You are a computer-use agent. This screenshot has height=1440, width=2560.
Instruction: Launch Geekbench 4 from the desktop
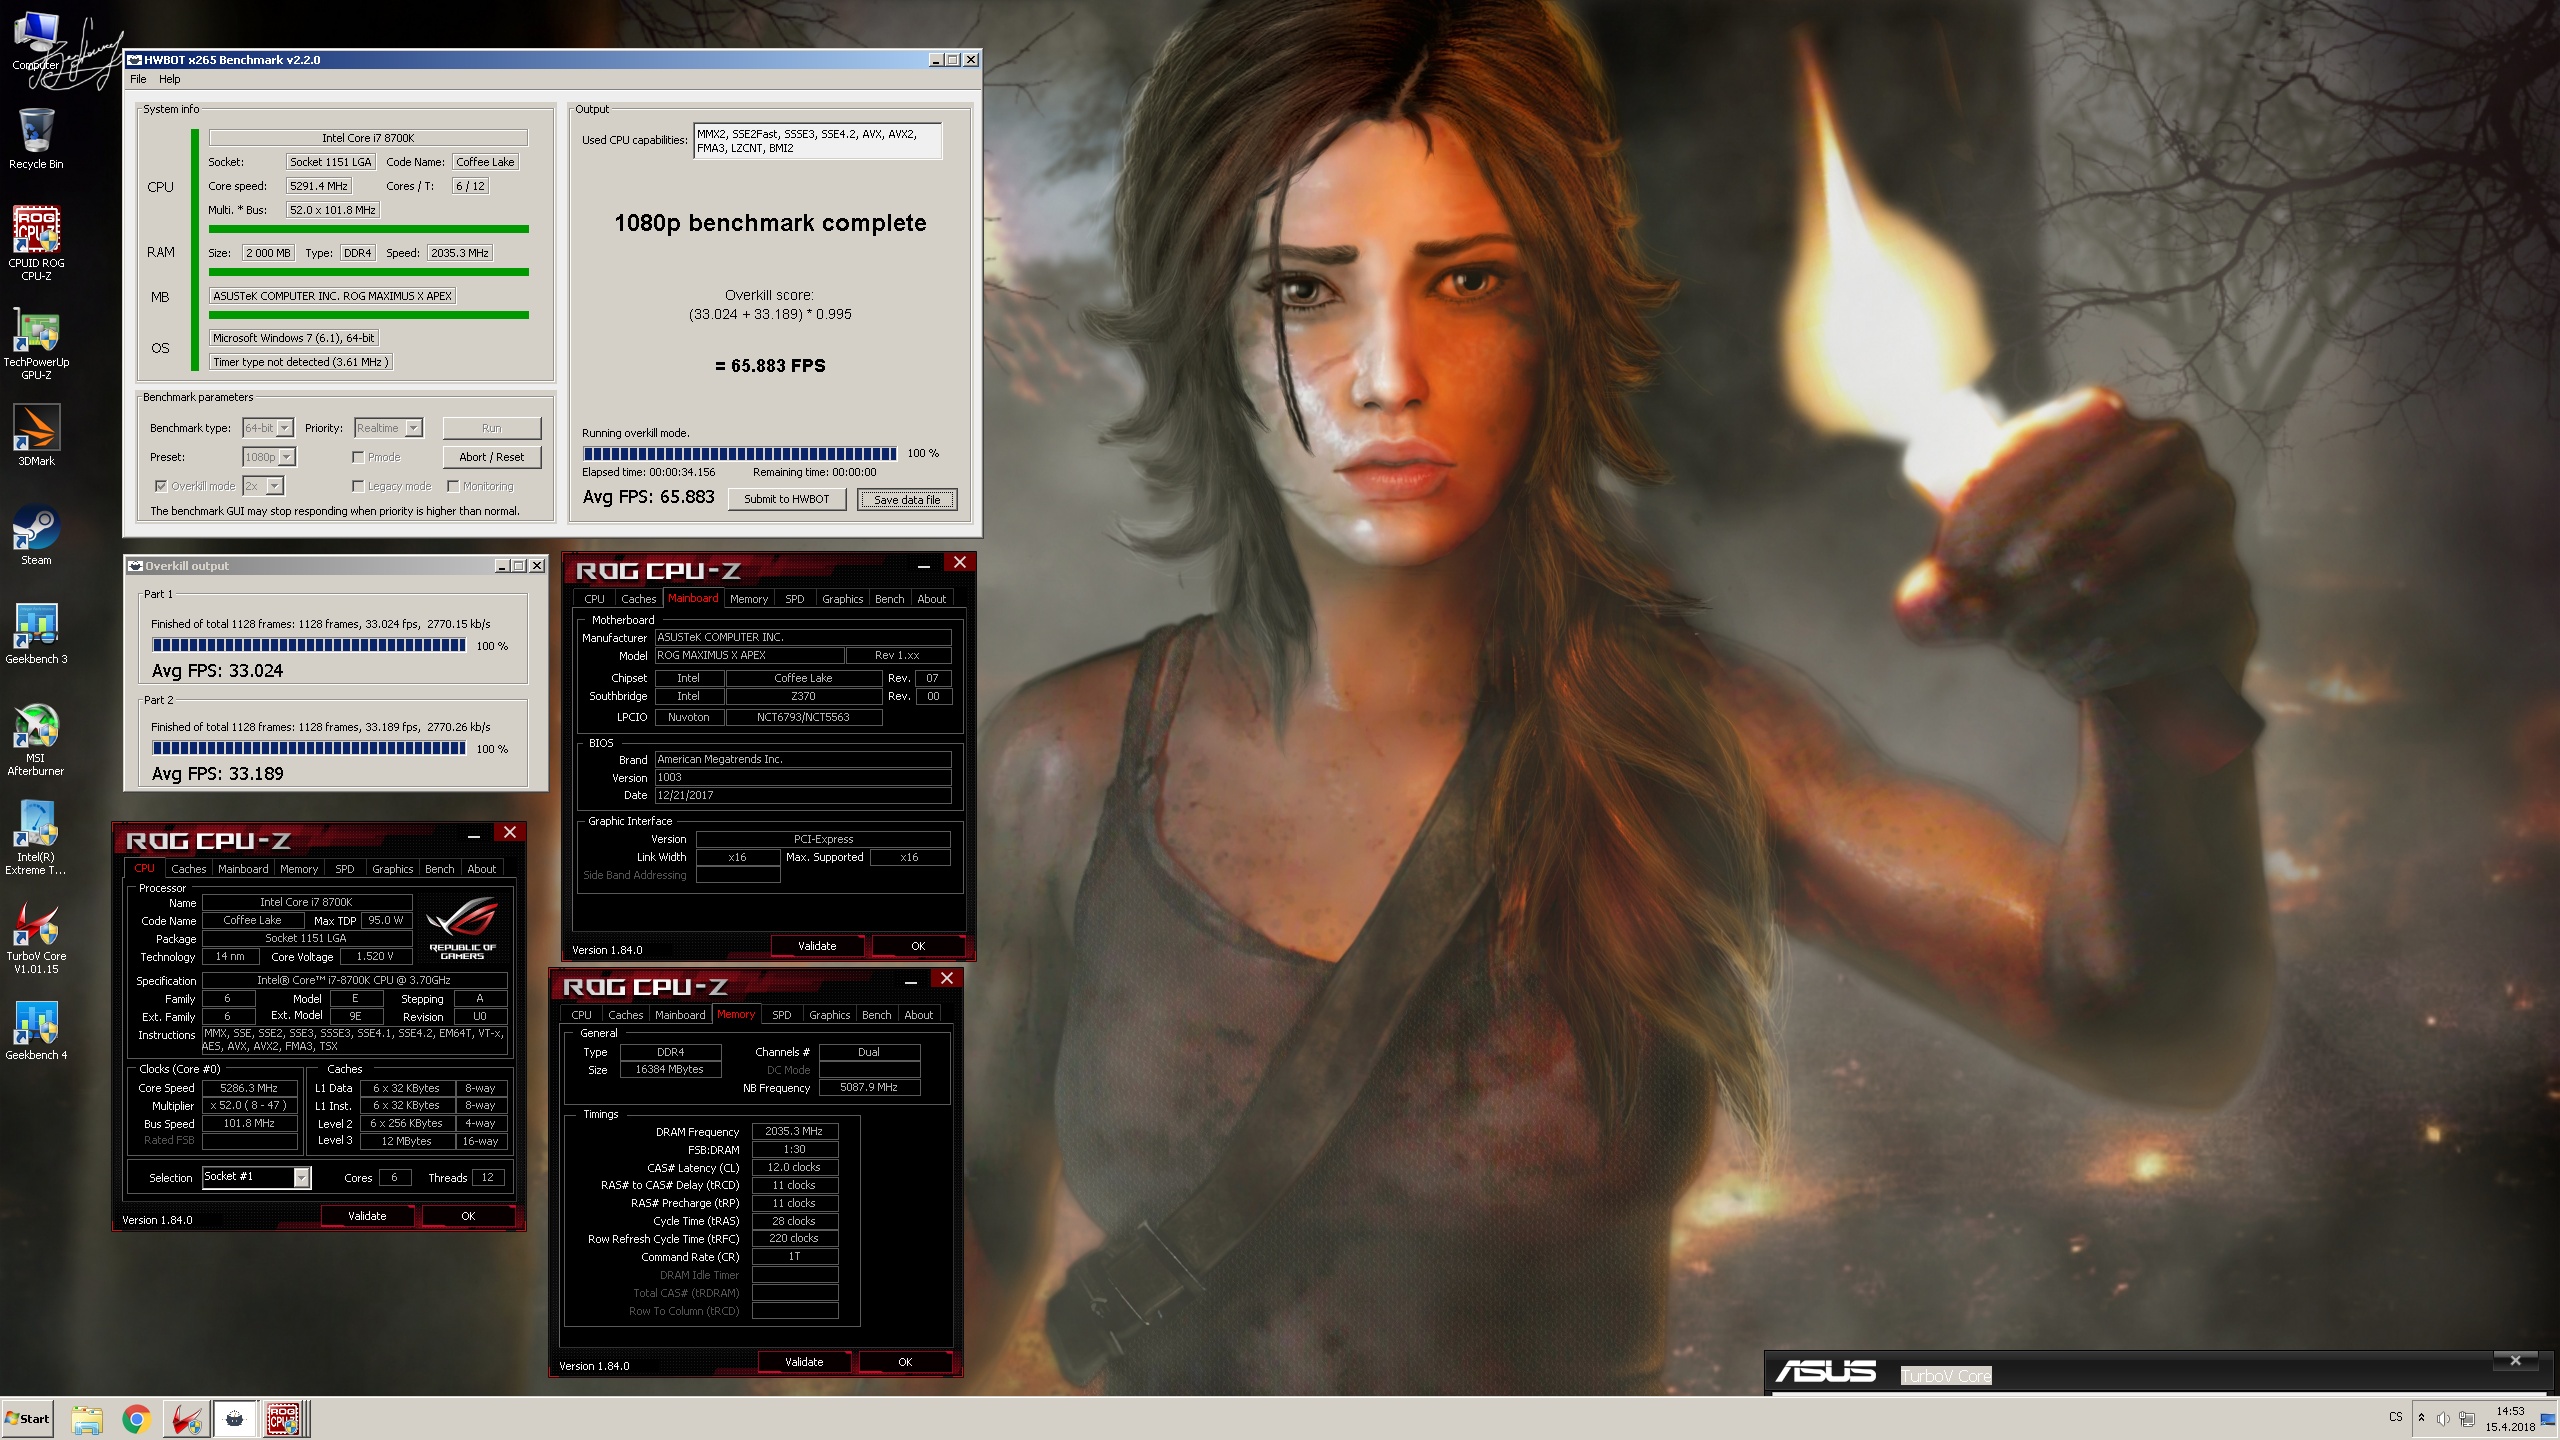click(x=36, y=1030)
